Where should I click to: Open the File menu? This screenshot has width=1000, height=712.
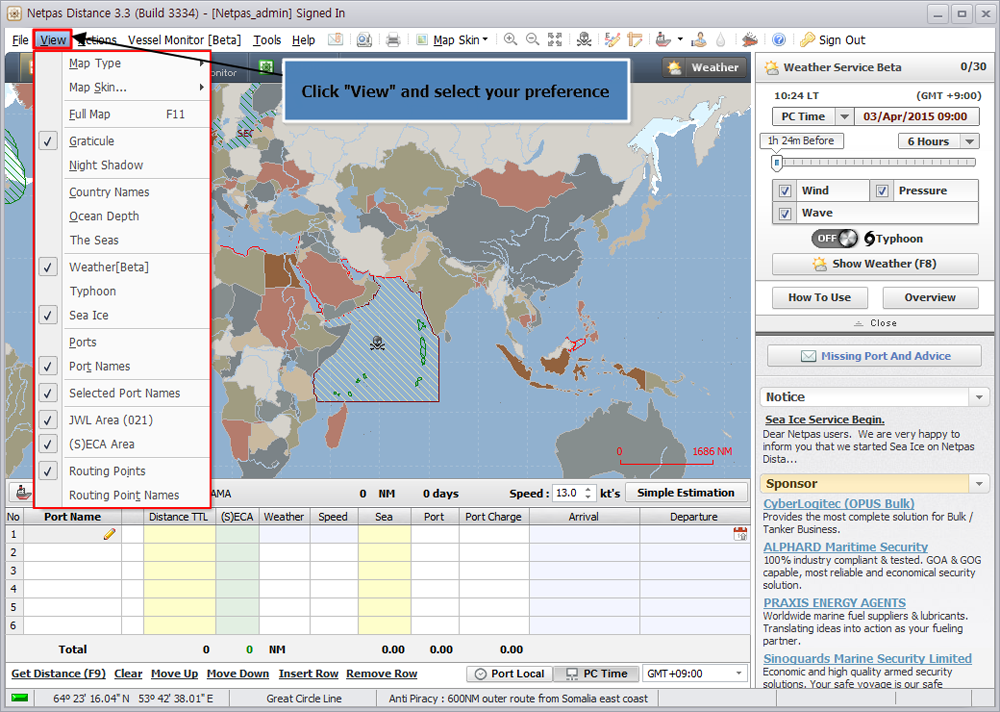pyautogui.click(x=20, y=40)
